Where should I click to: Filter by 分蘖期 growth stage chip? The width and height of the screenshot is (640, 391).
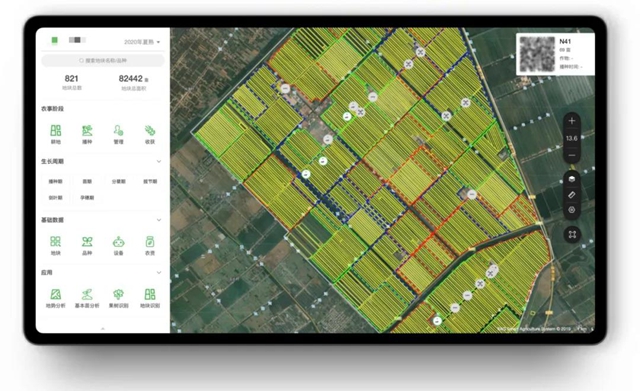pyautogui.click(x=118, y=181)
